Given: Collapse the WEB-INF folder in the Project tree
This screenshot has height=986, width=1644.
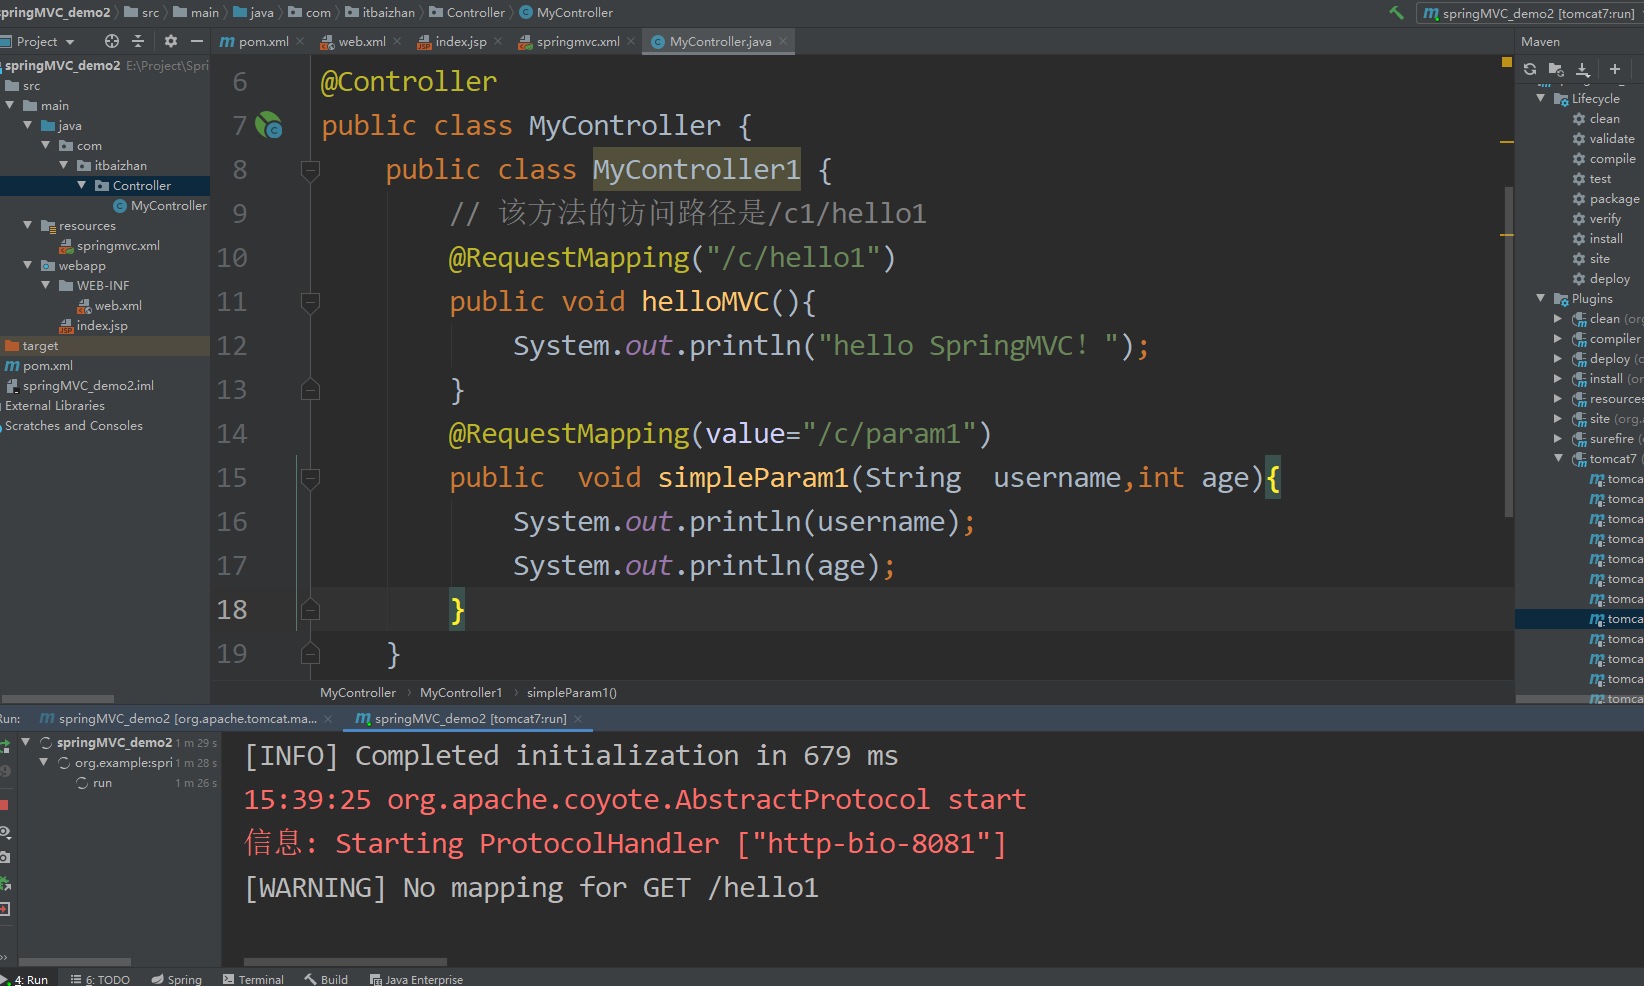Looking at the screenshot, I should click(46, 285).
